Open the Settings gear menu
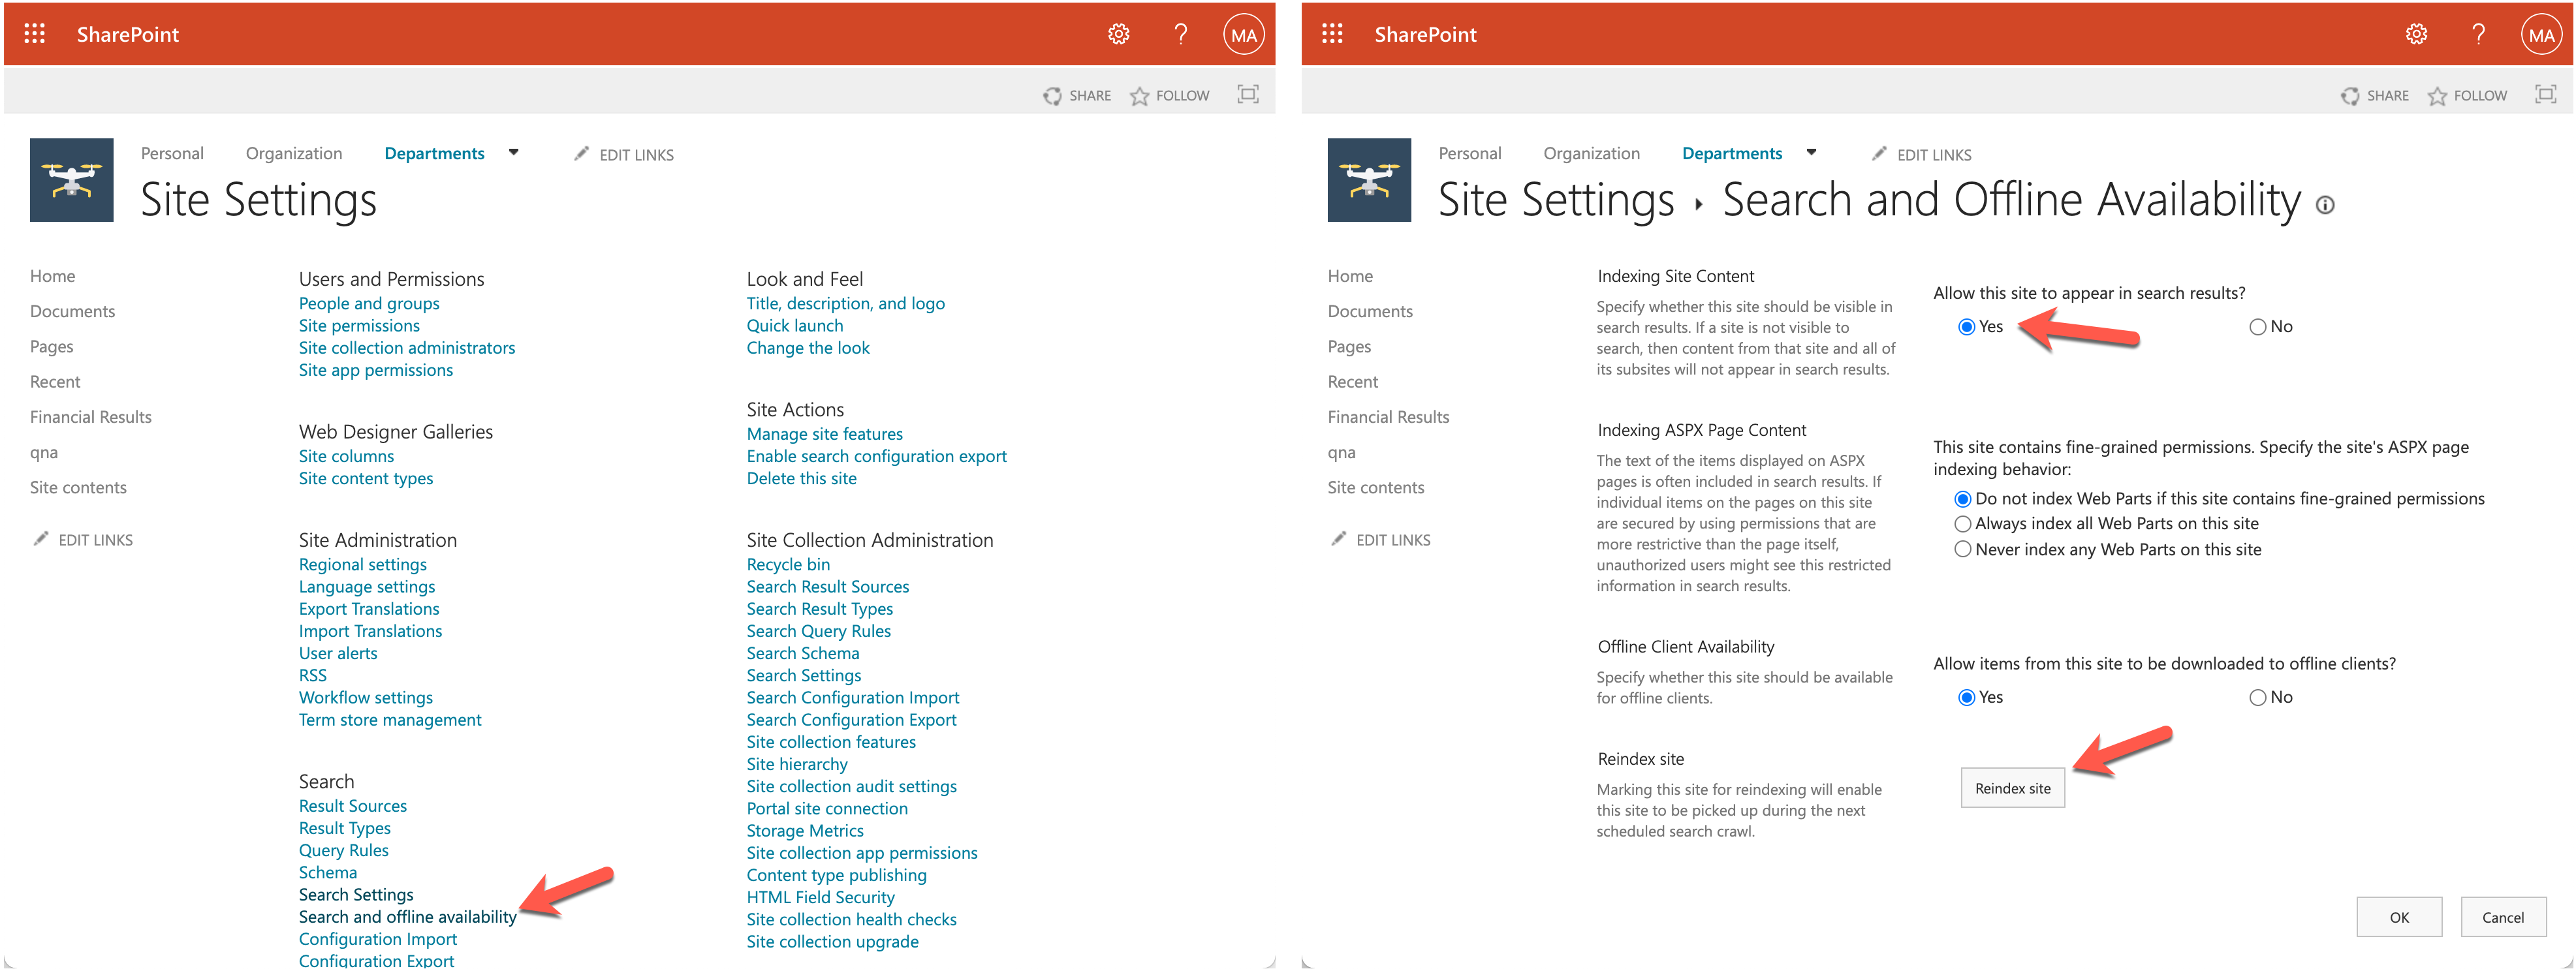This screenshot has width=2576, height=971. 1118,33
